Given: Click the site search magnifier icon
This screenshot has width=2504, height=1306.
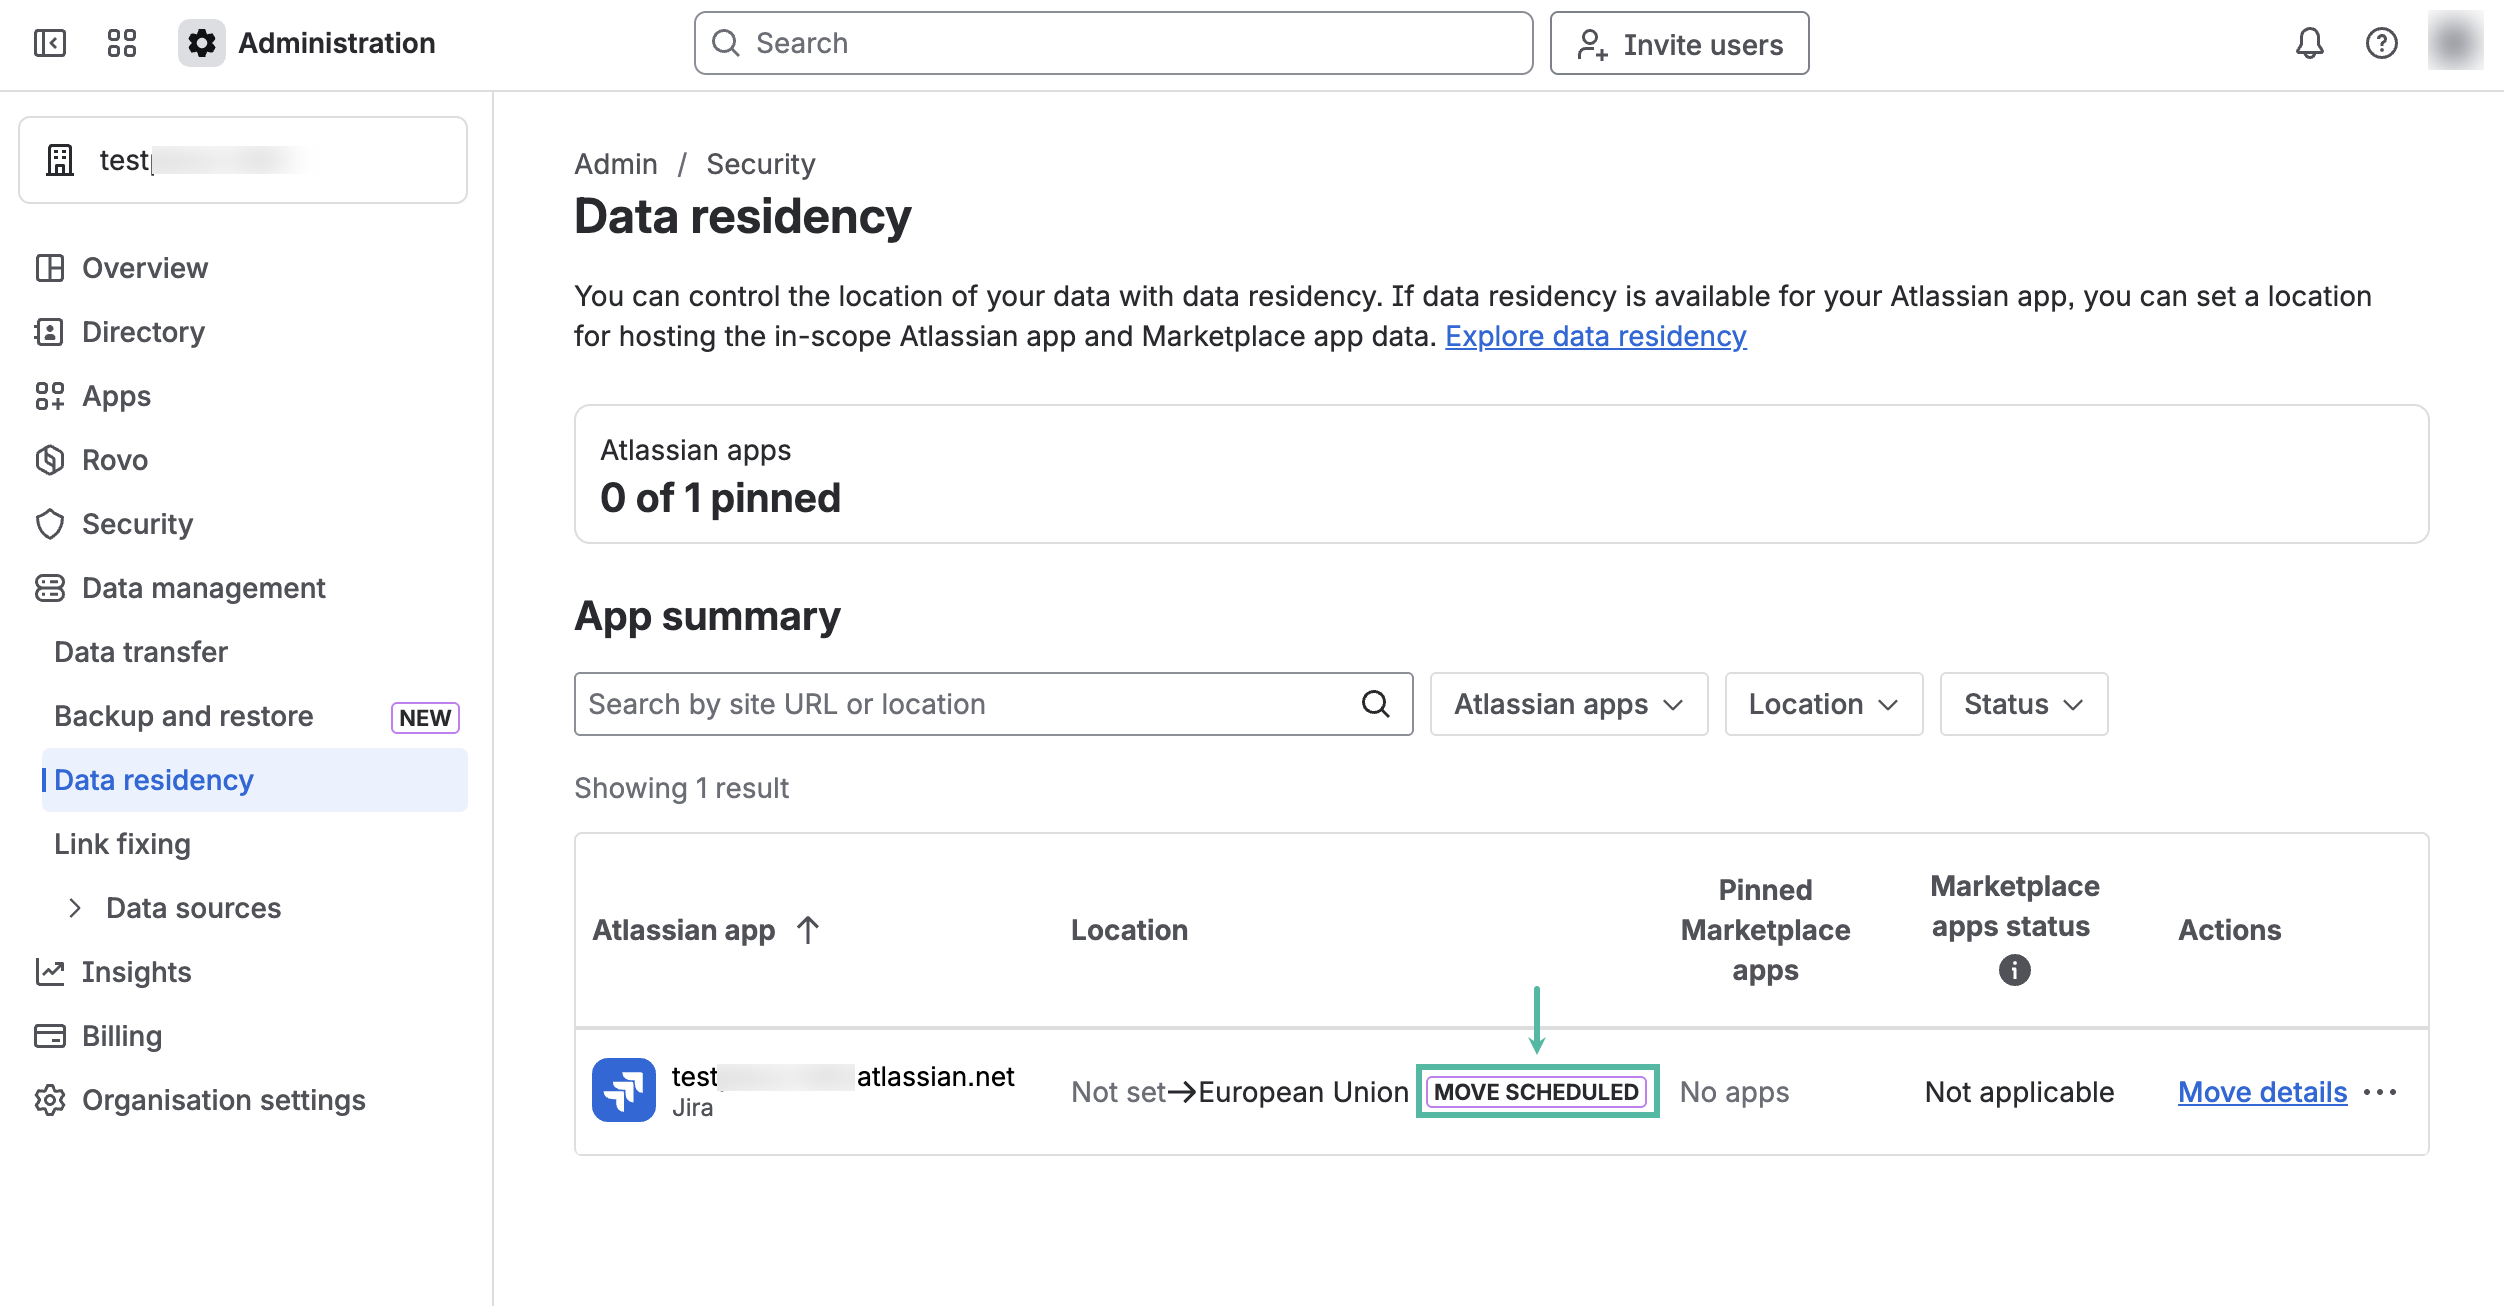Looking at the screenshot, I should (x=1376, y=704).
